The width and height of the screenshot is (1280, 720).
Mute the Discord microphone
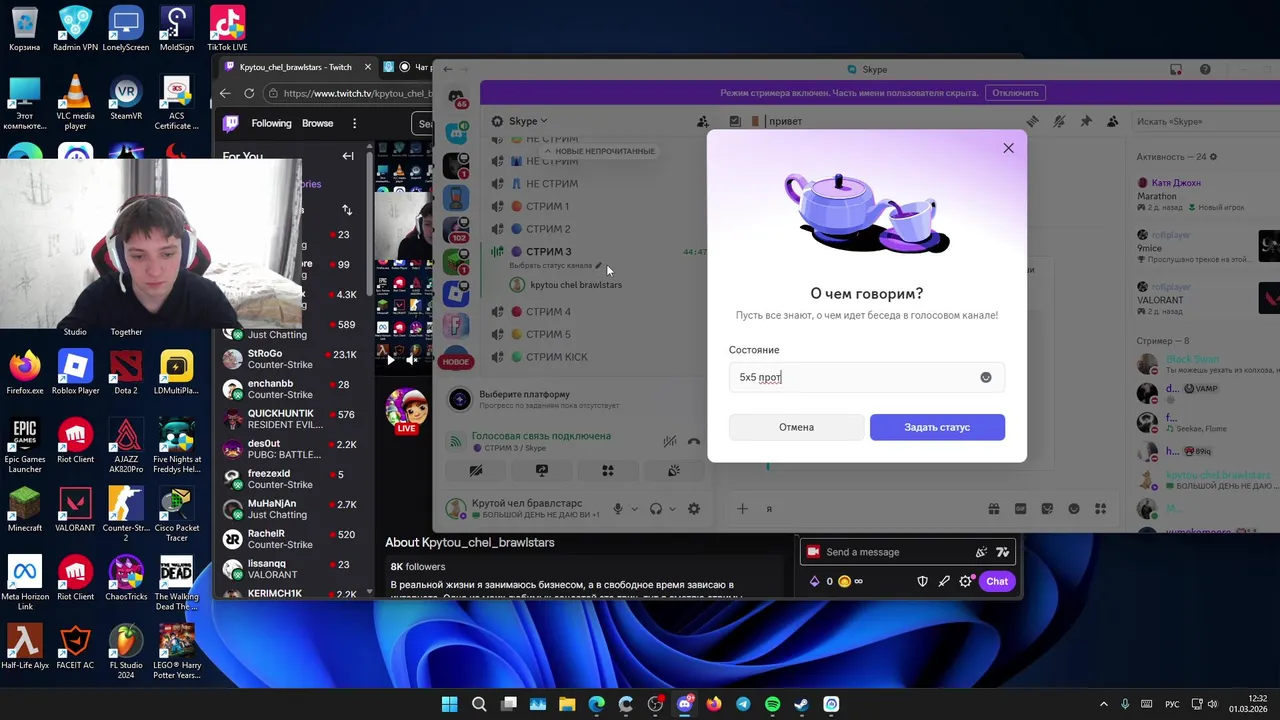pyautogui.click(x=618, y=509)
